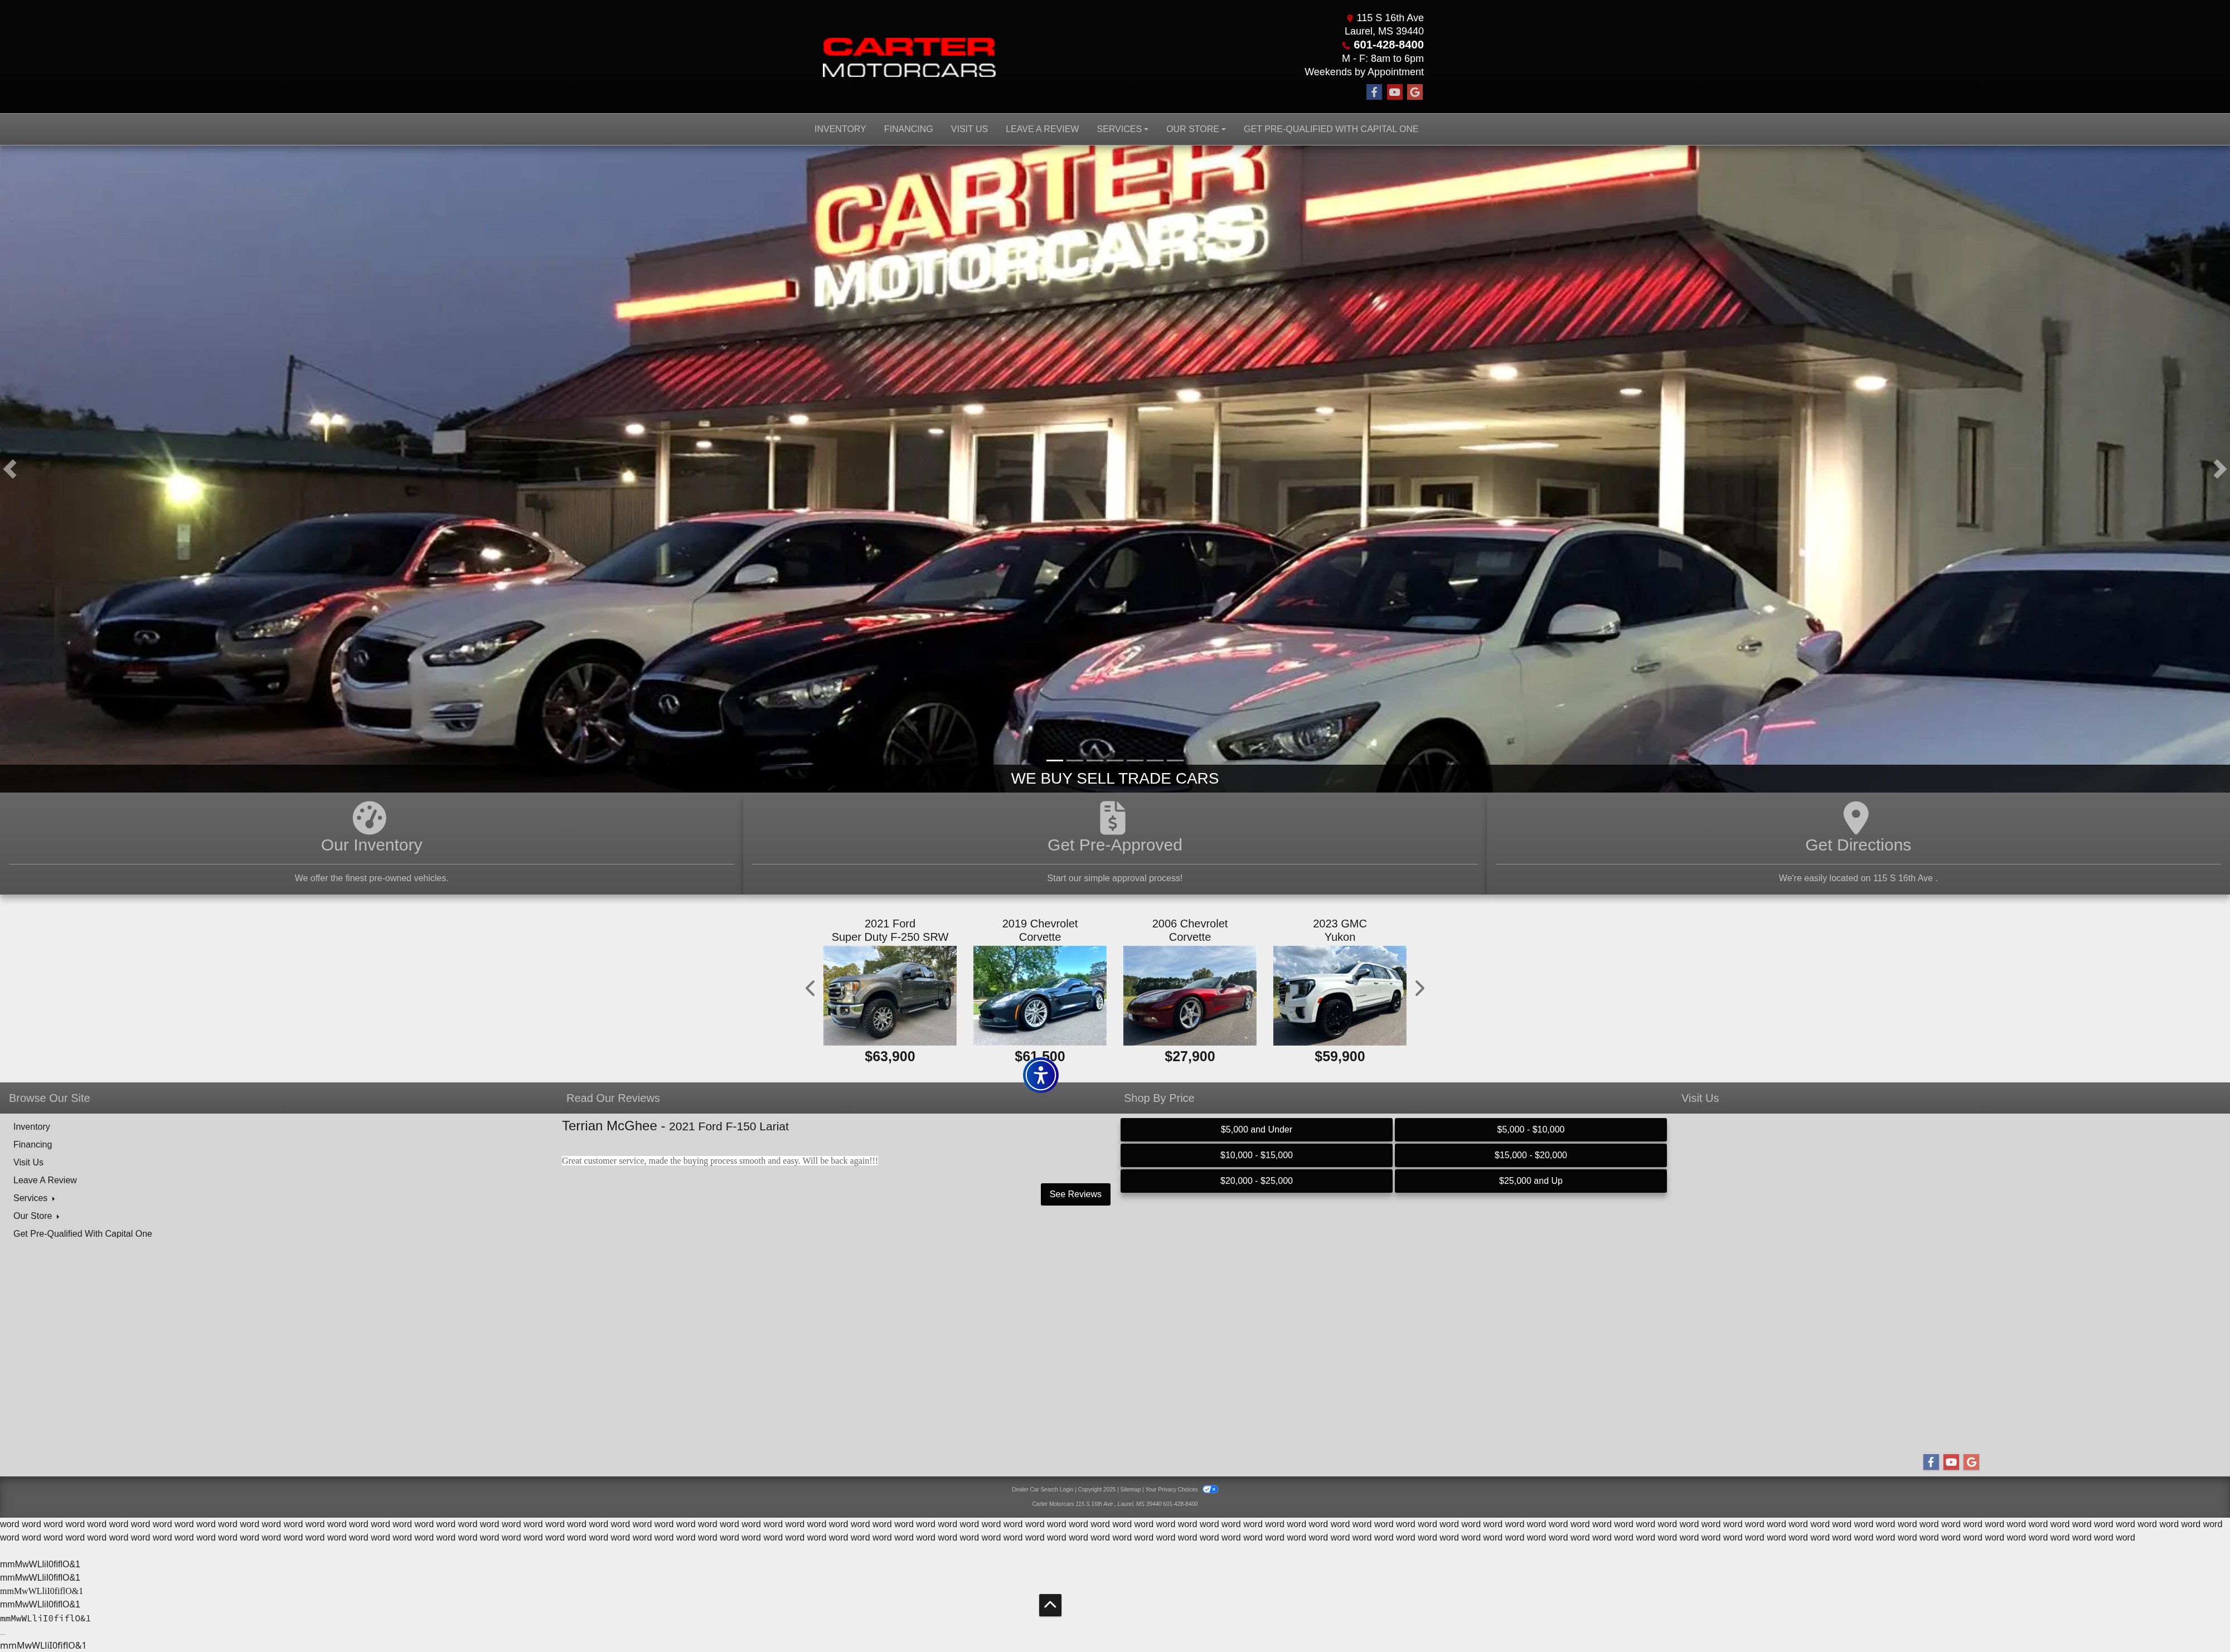
Task: Click the See Reviews button
Action: pyautogui.click(x=1075, y=1194)
